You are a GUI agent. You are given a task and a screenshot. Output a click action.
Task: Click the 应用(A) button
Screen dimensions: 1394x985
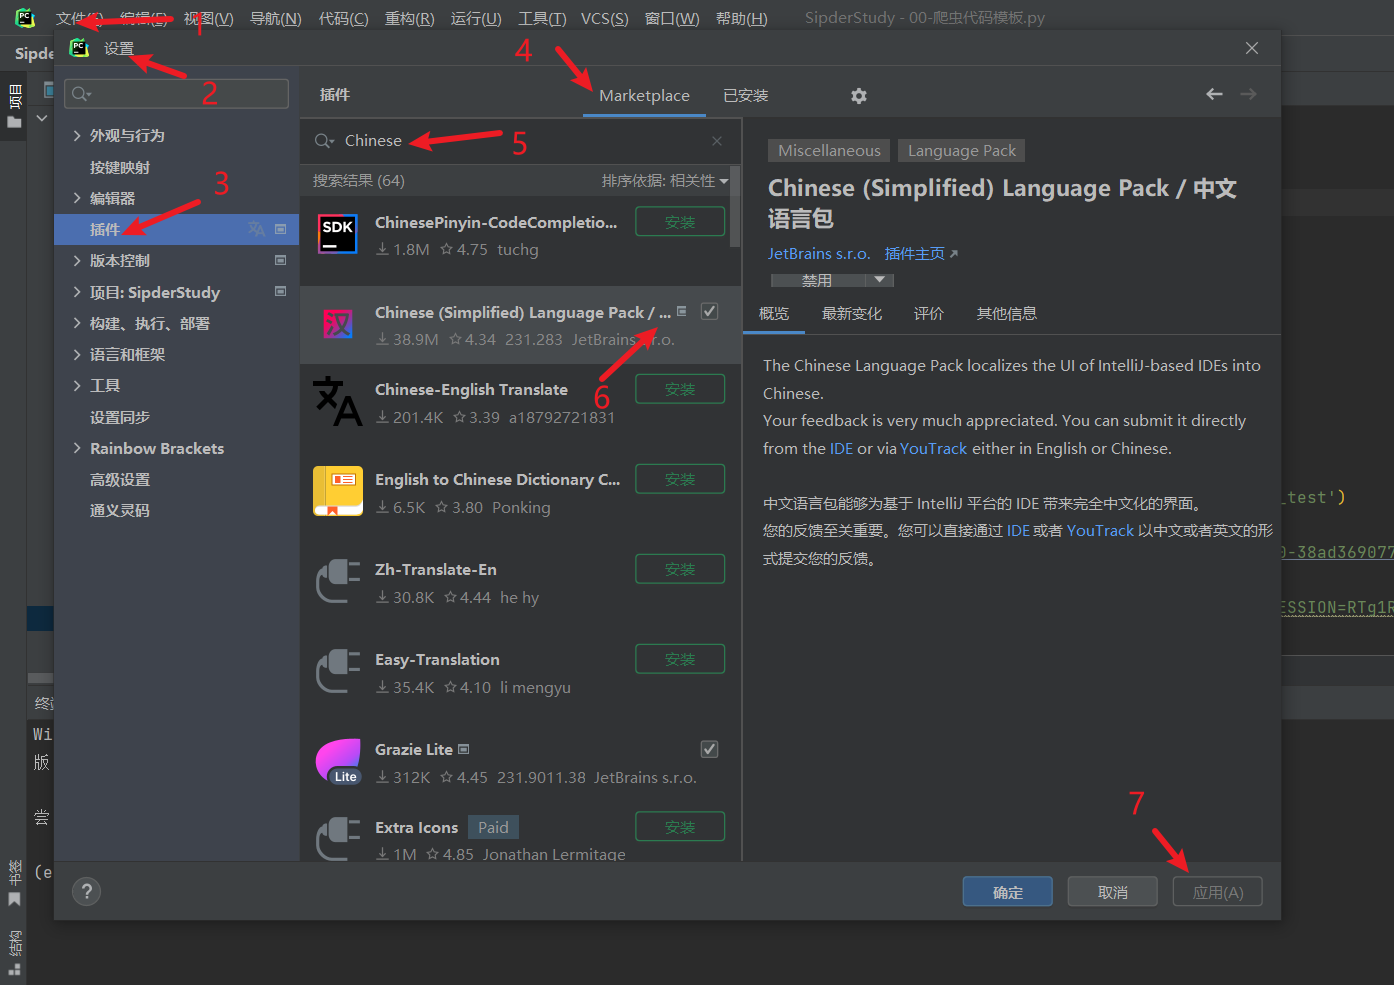click(x=1218, y=892)
